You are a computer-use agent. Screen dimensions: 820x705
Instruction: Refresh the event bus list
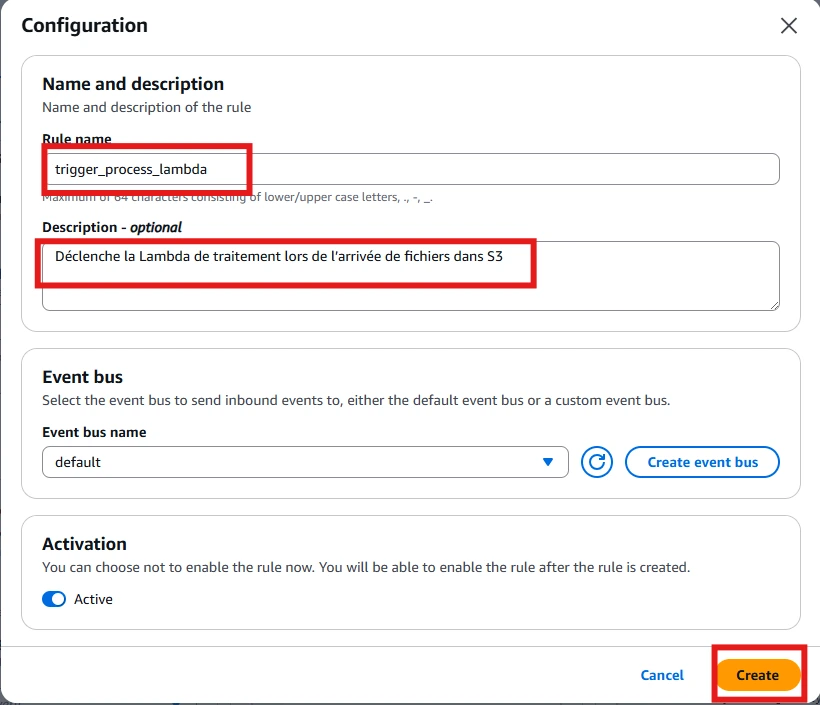point(597,462)
